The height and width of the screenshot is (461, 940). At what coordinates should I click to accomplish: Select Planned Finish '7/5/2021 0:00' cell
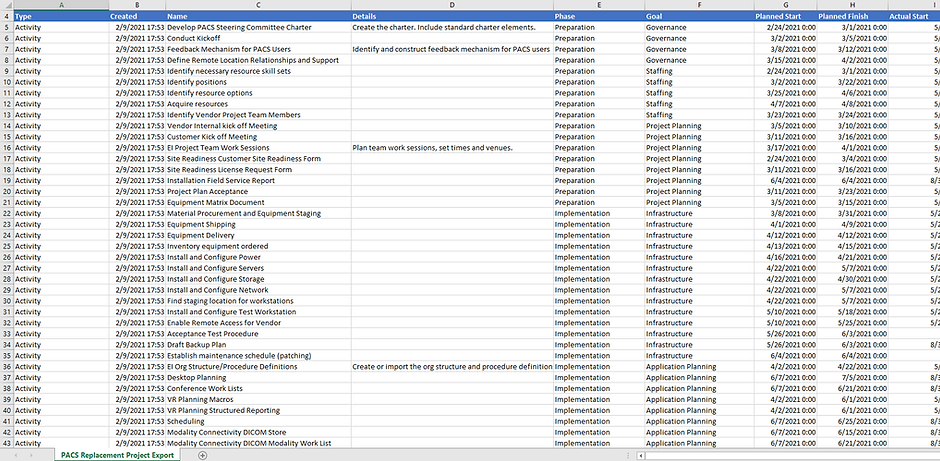852,378
